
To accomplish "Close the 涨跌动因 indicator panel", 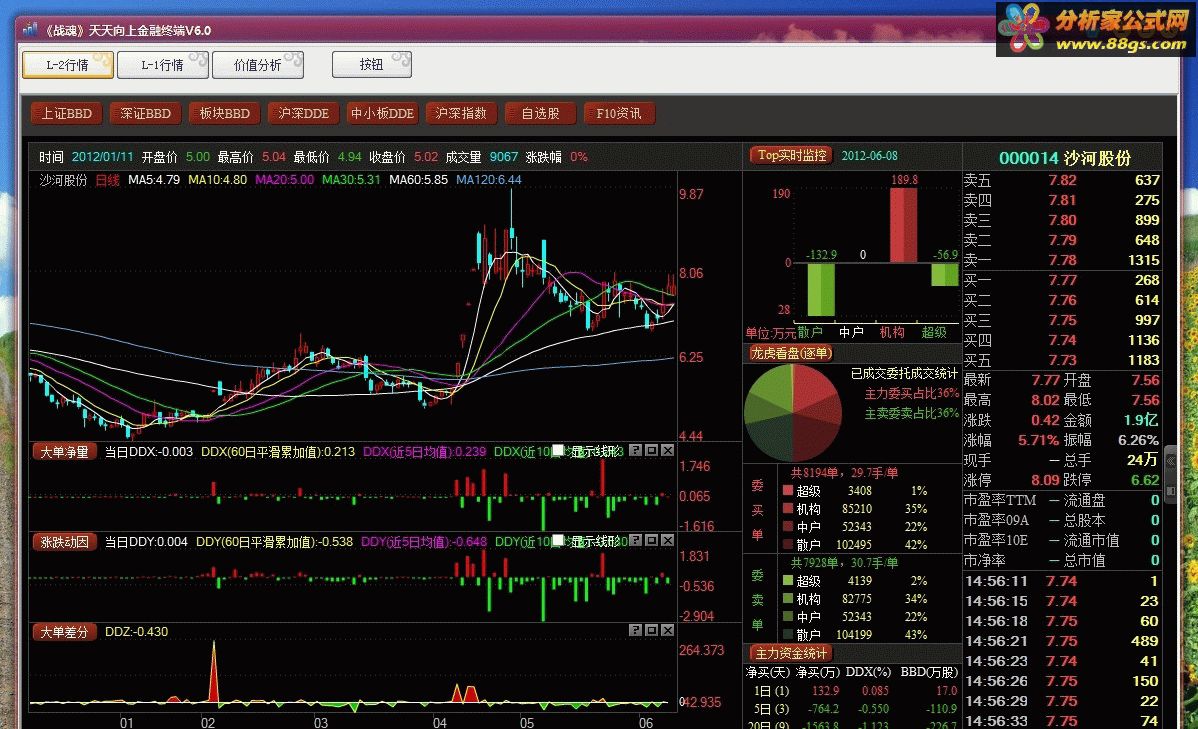I will tap(668, 540).
